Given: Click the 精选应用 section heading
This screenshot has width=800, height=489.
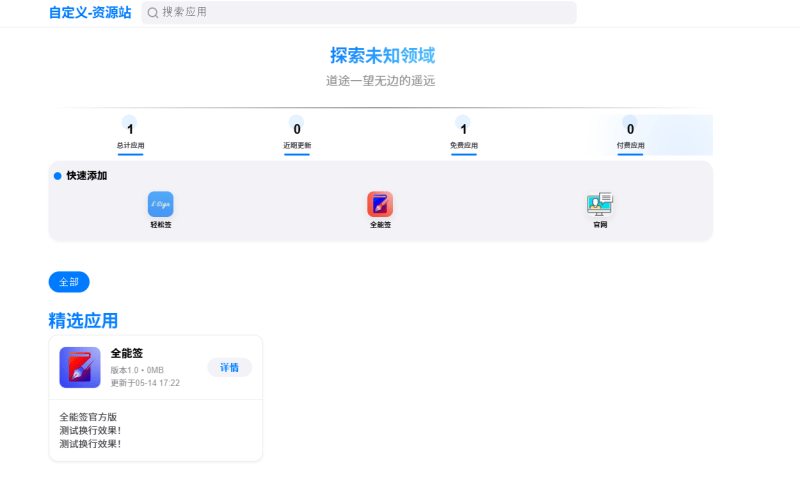Looking at the screenshot, I should (x=83, y=321).
